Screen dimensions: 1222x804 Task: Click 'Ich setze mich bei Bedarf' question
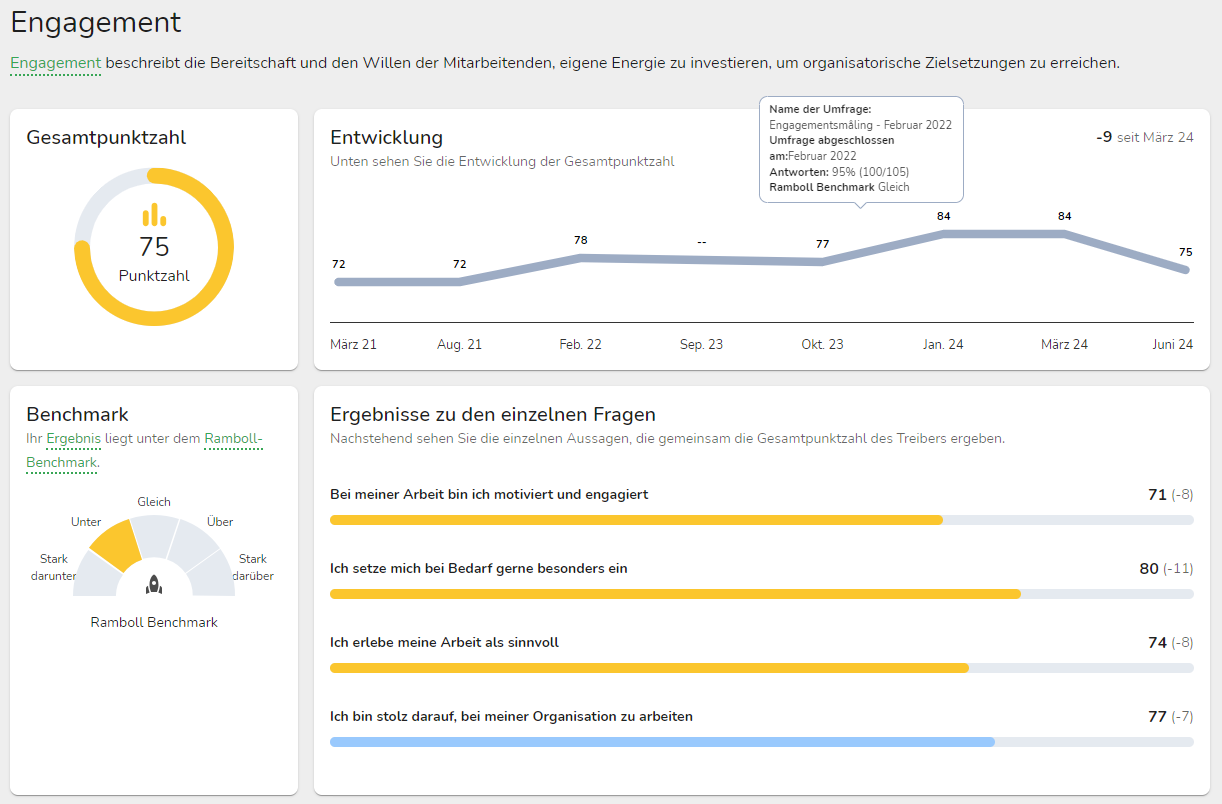(478, 568)
